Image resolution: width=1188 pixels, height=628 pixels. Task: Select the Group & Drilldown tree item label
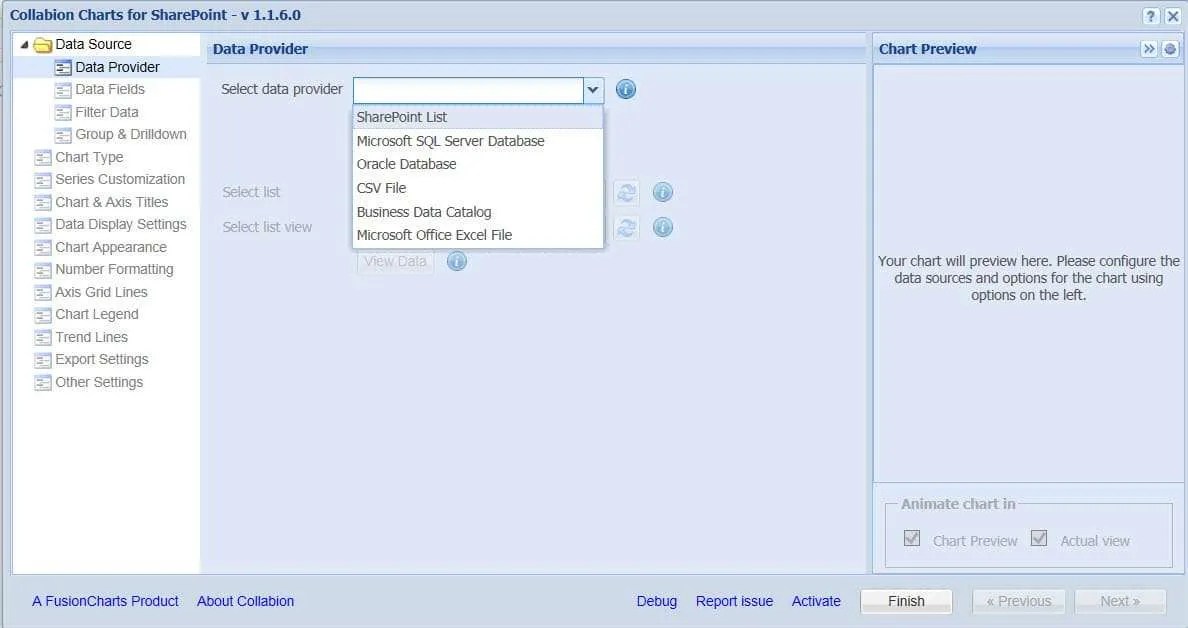pos(131,134)
